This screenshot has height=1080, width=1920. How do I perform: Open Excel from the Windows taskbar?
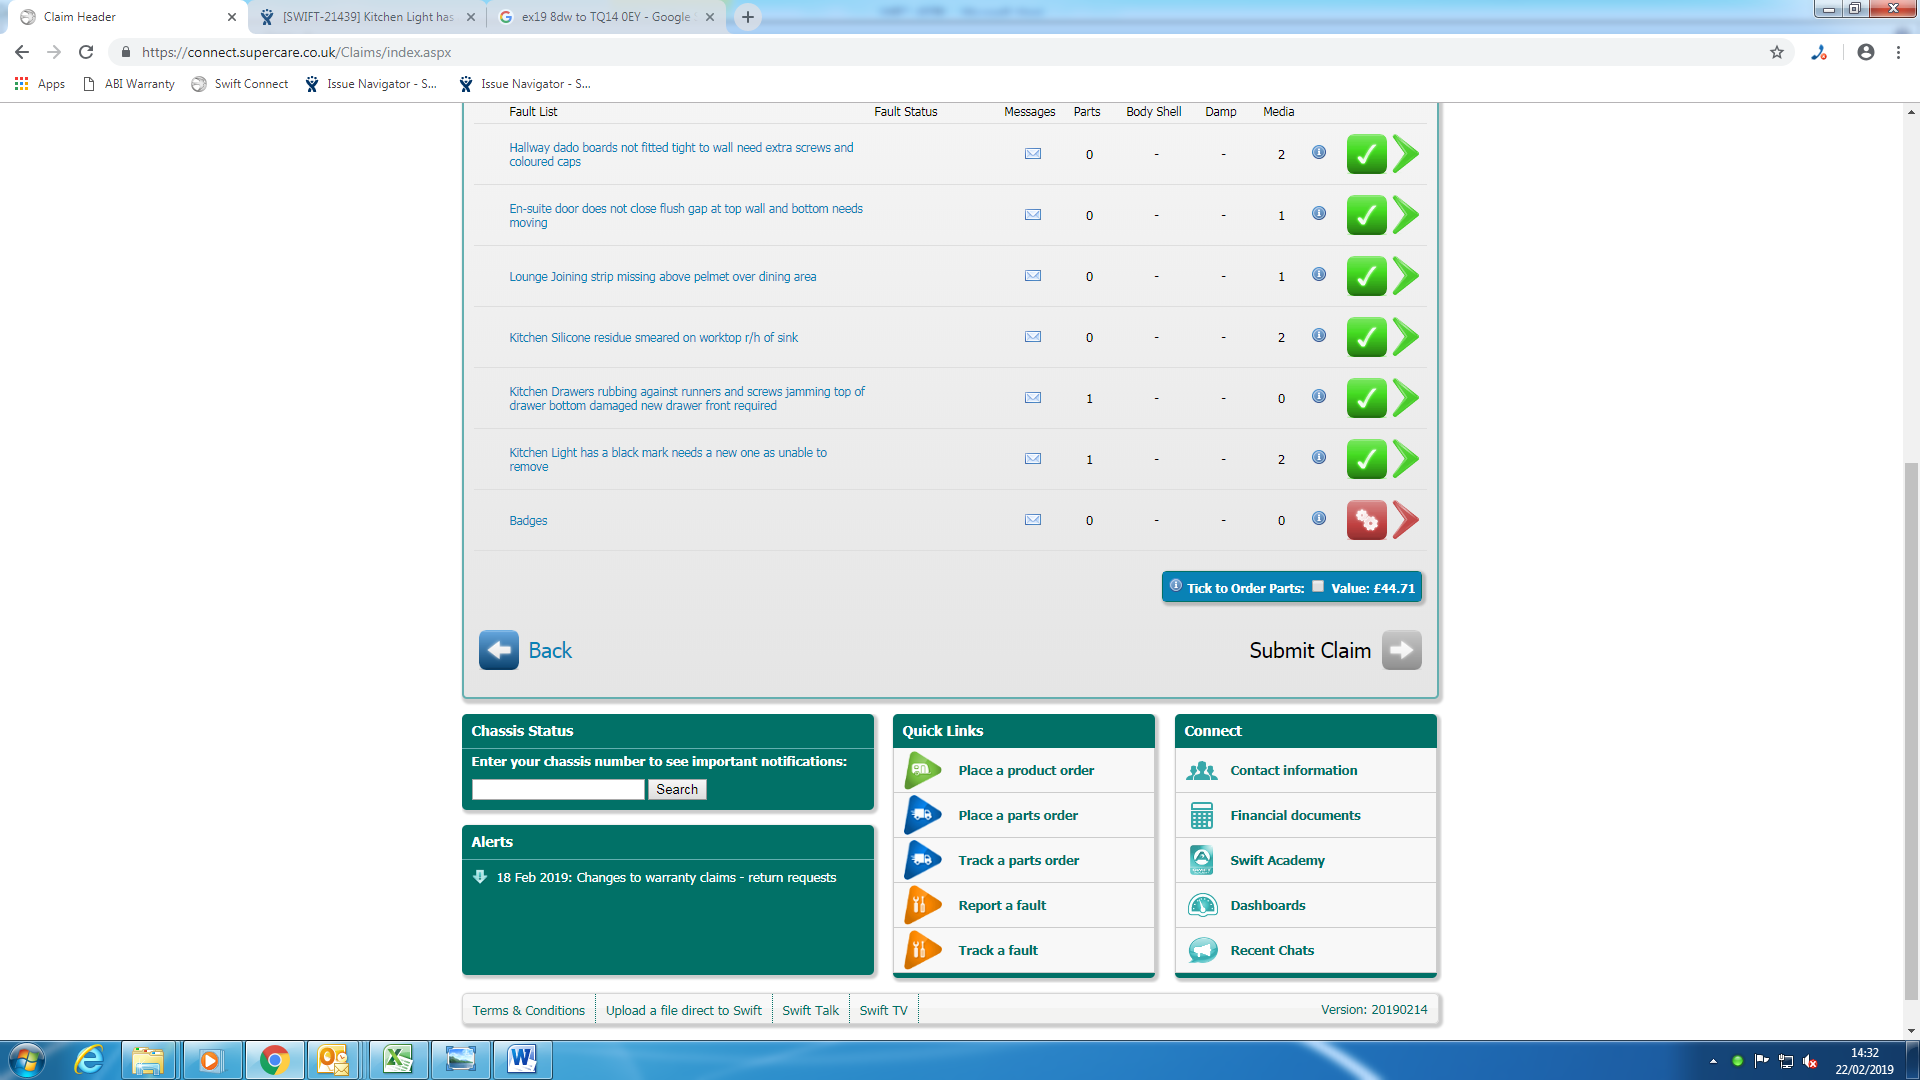tap(398, 1059)
